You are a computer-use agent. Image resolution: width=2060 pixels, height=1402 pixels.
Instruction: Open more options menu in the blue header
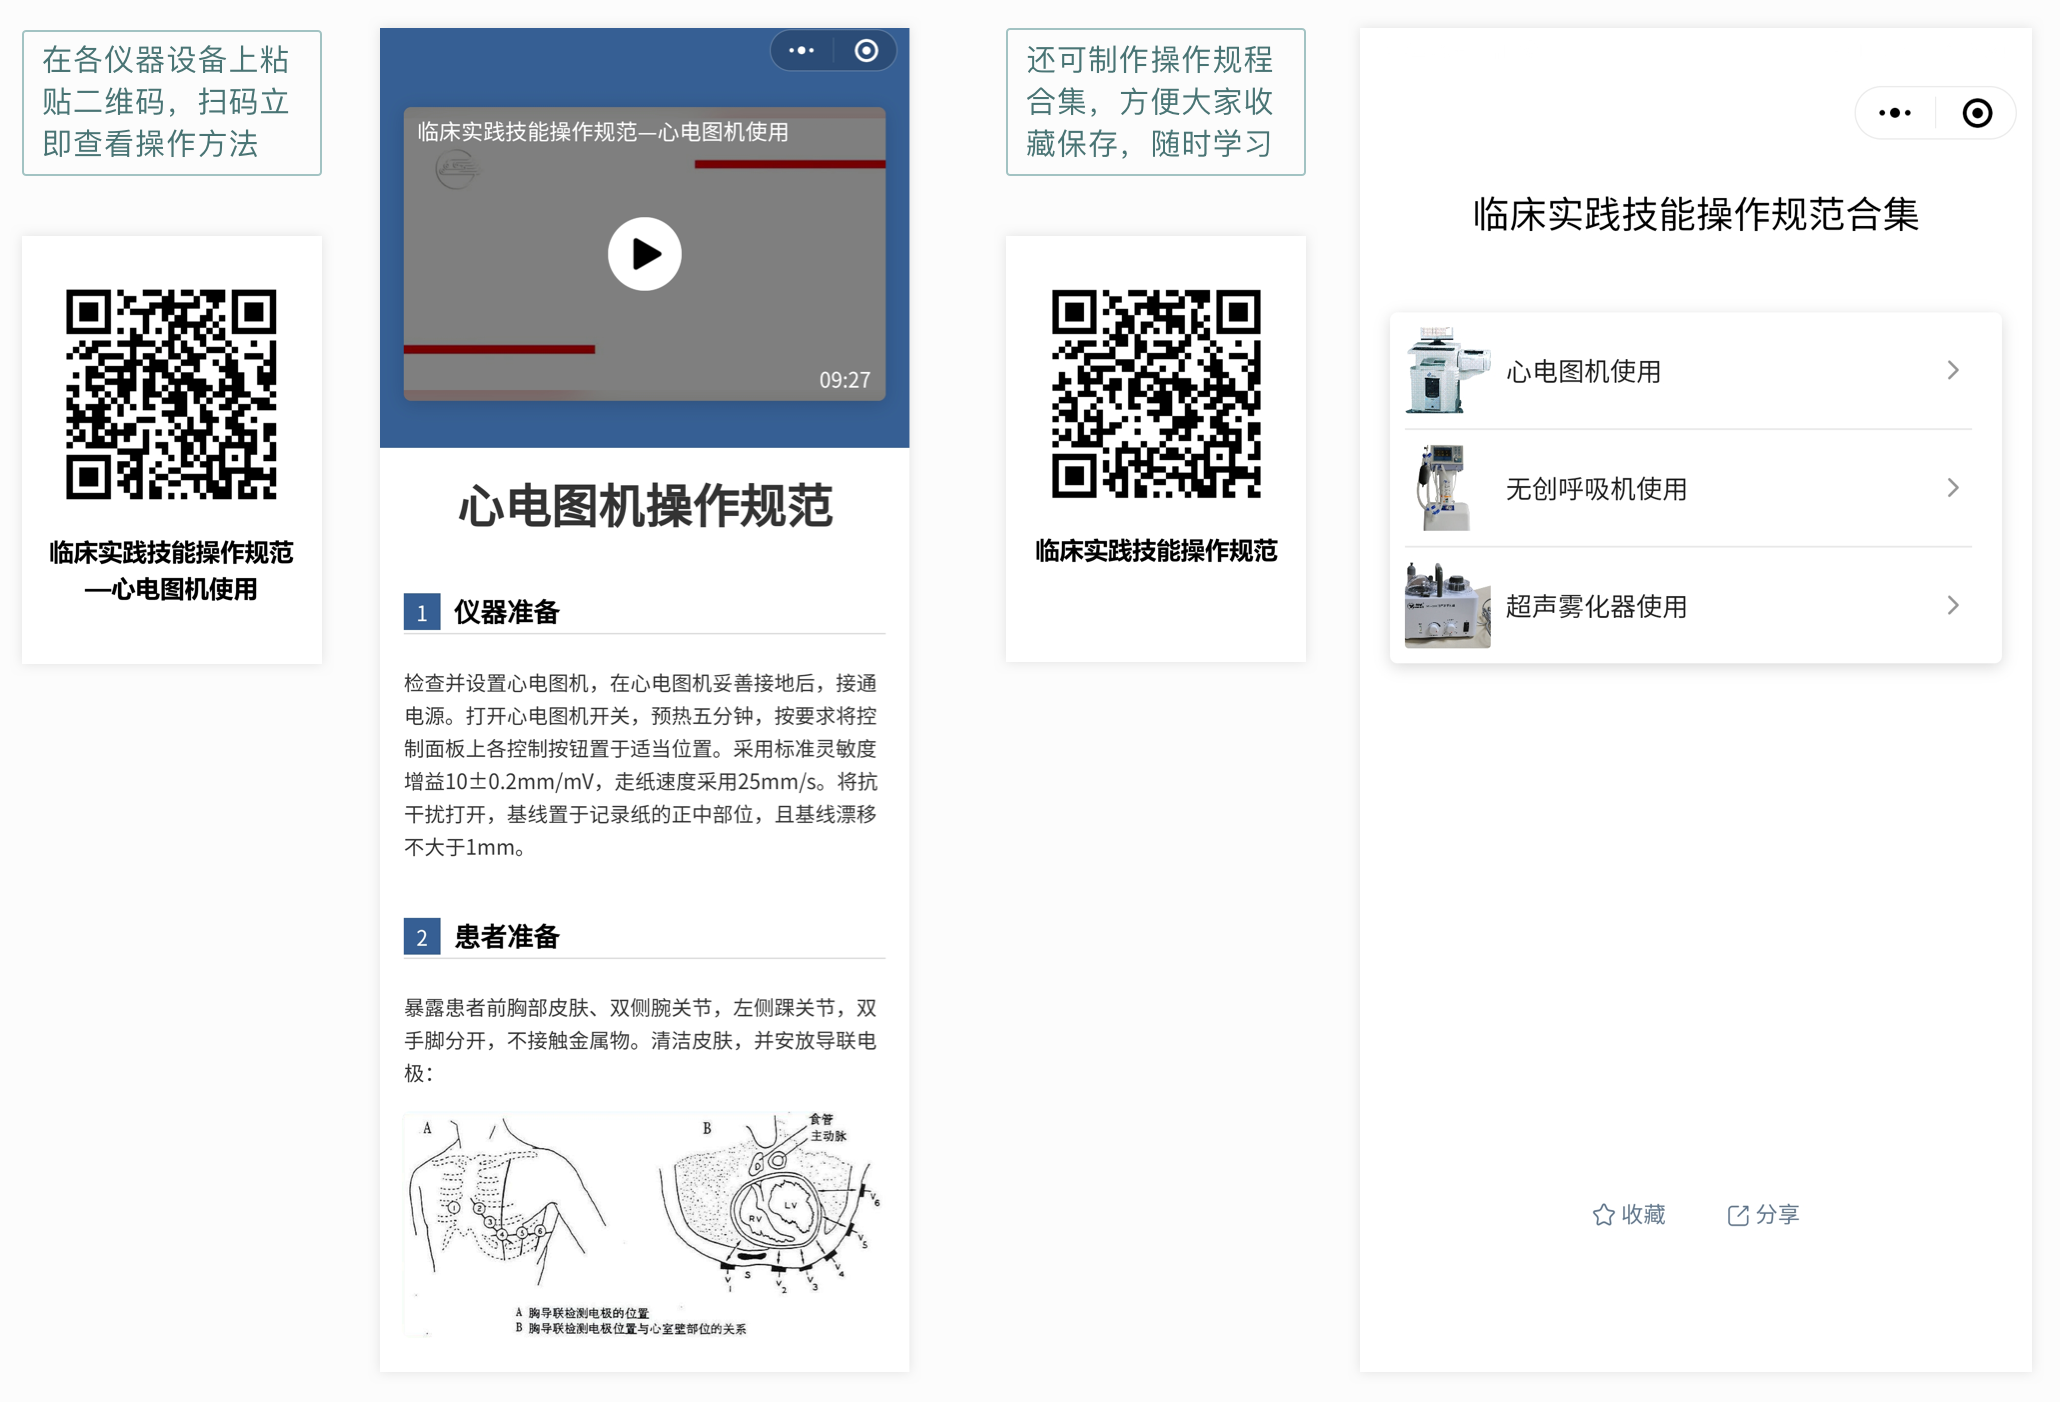pos(801,50)
